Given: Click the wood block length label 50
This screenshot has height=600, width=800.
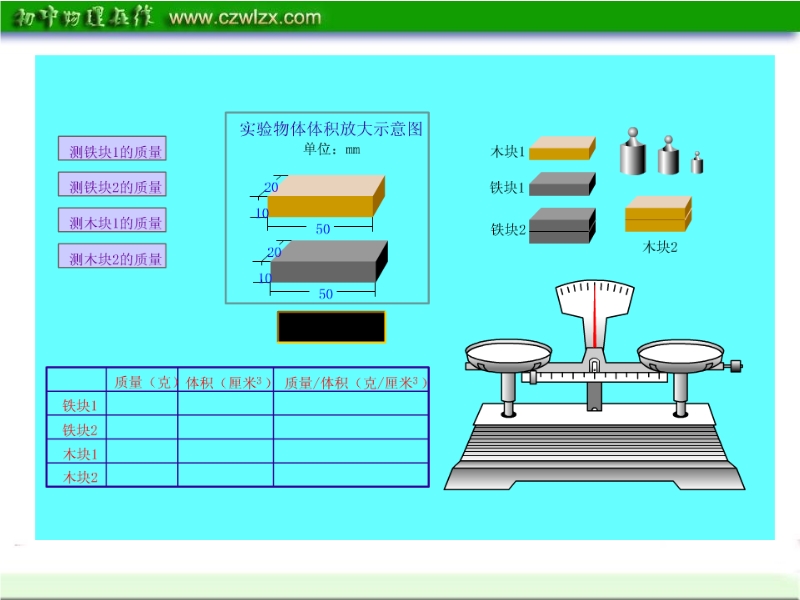Looking at the screenshot, I should (322, 229).
